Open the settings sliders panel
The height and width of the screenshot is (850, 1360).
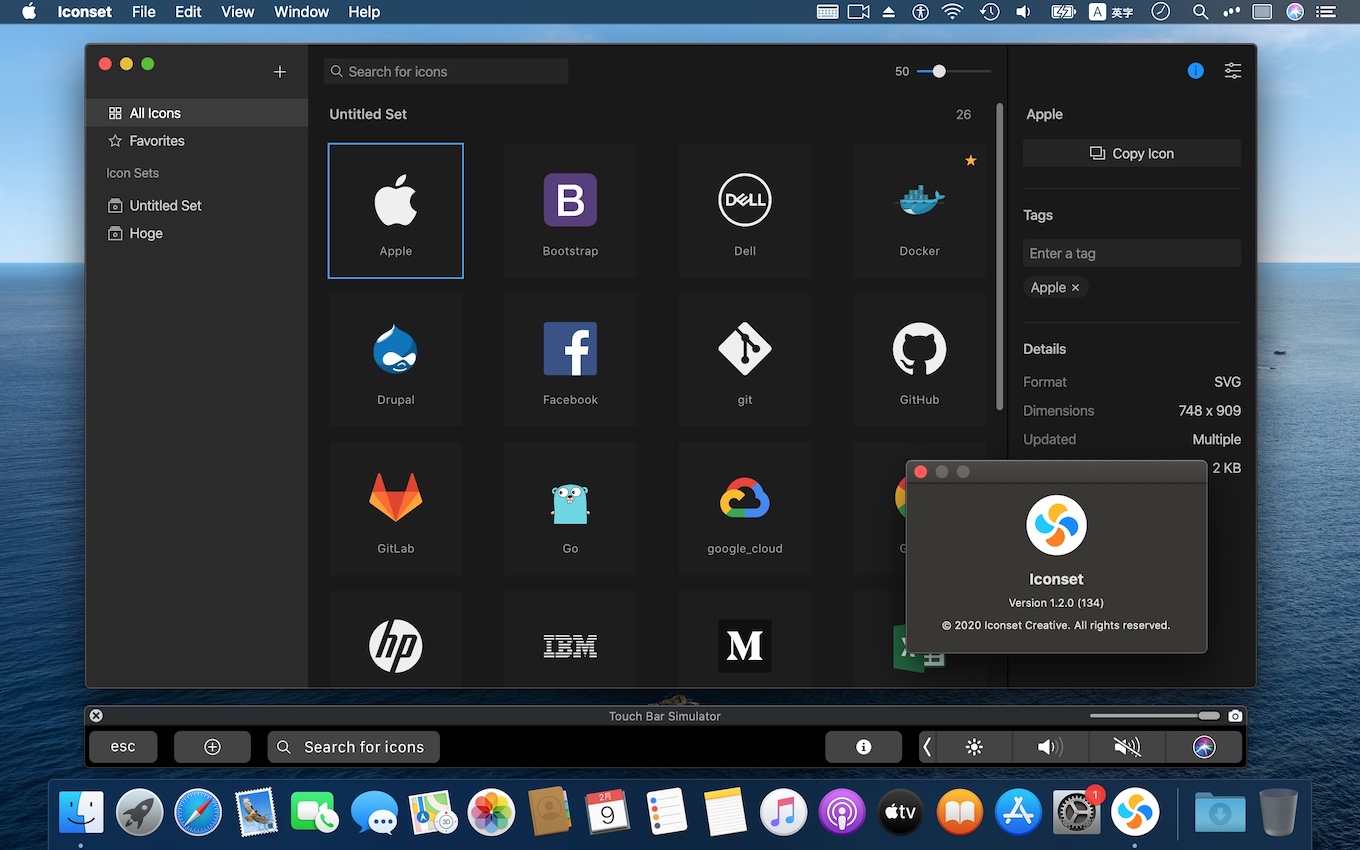click(x=1233, y=71)
